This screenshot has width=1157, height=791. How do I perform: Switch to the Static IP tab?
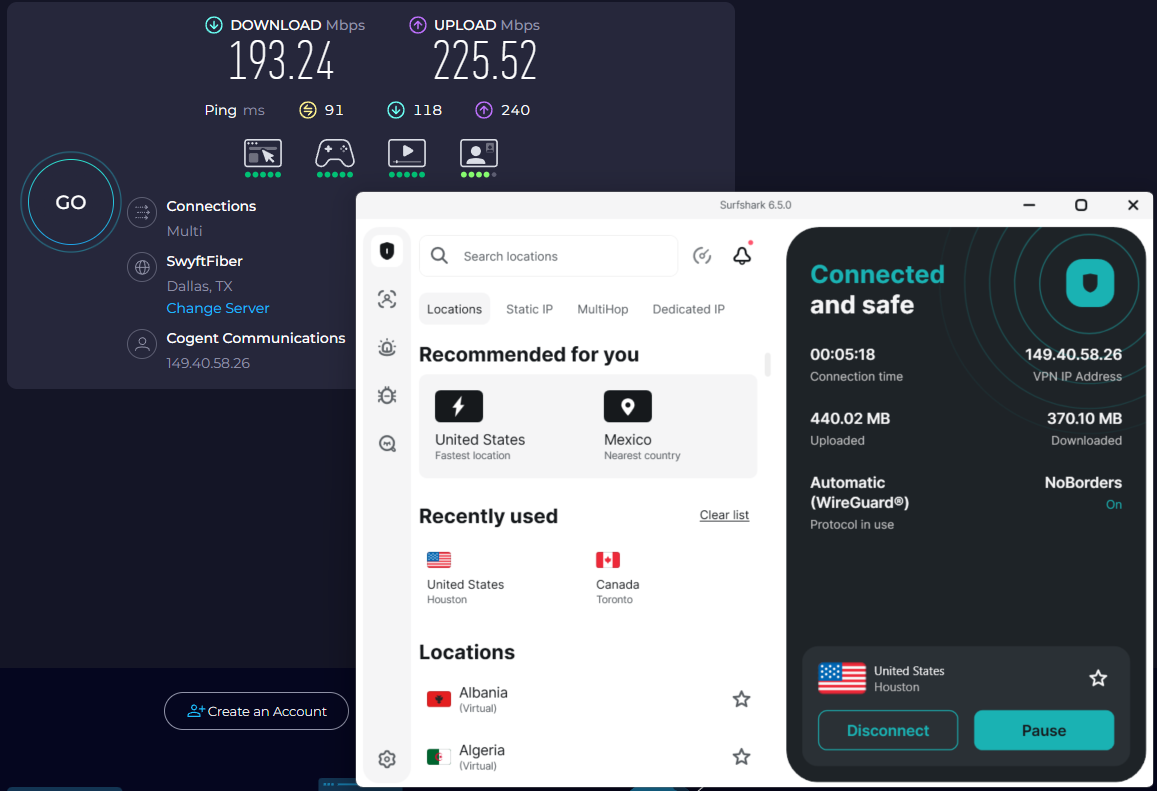coord(529,309)
